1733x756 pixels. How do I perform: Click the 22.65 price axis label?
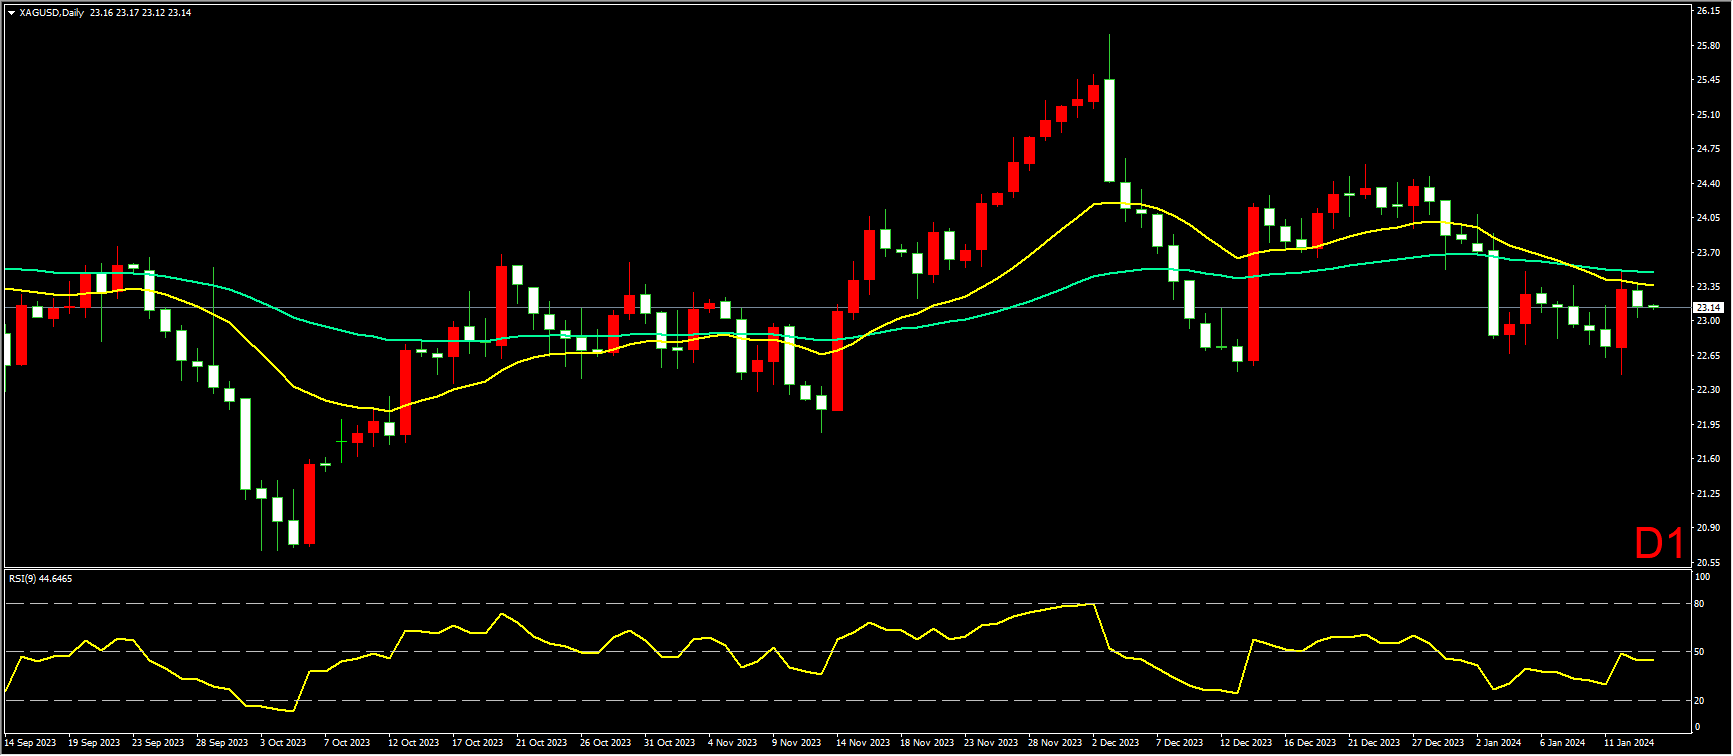click(1708, 356)
